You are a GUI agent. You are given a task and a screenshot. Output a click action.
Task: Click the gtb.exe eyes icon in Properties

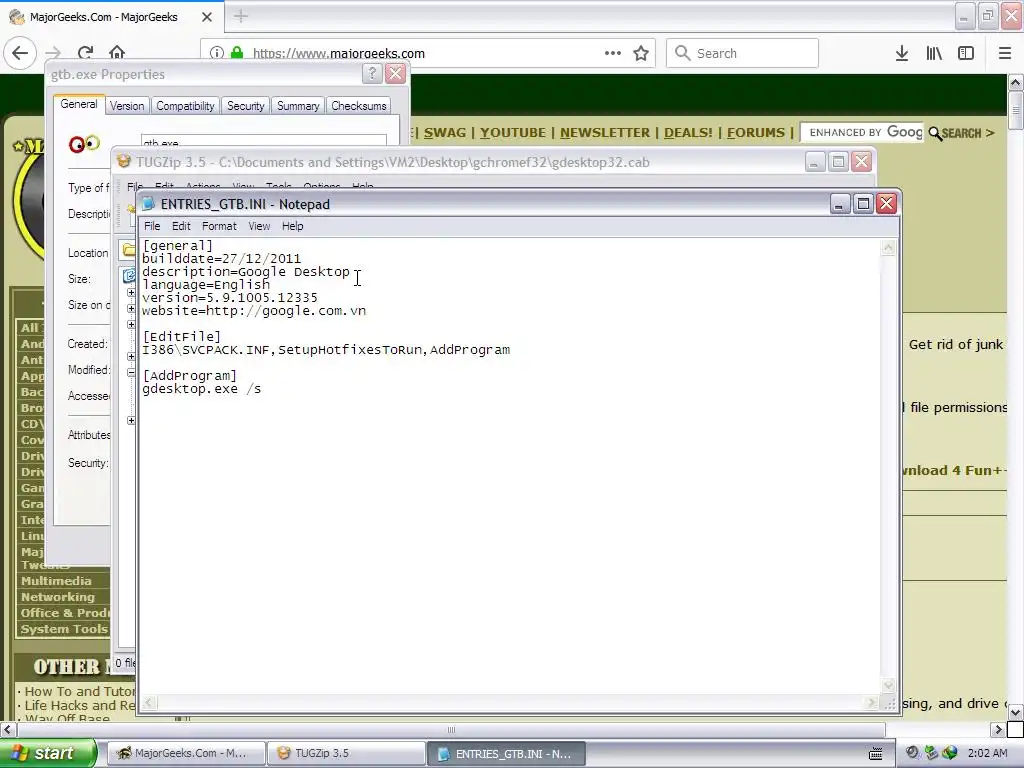(x=84, y=143)
